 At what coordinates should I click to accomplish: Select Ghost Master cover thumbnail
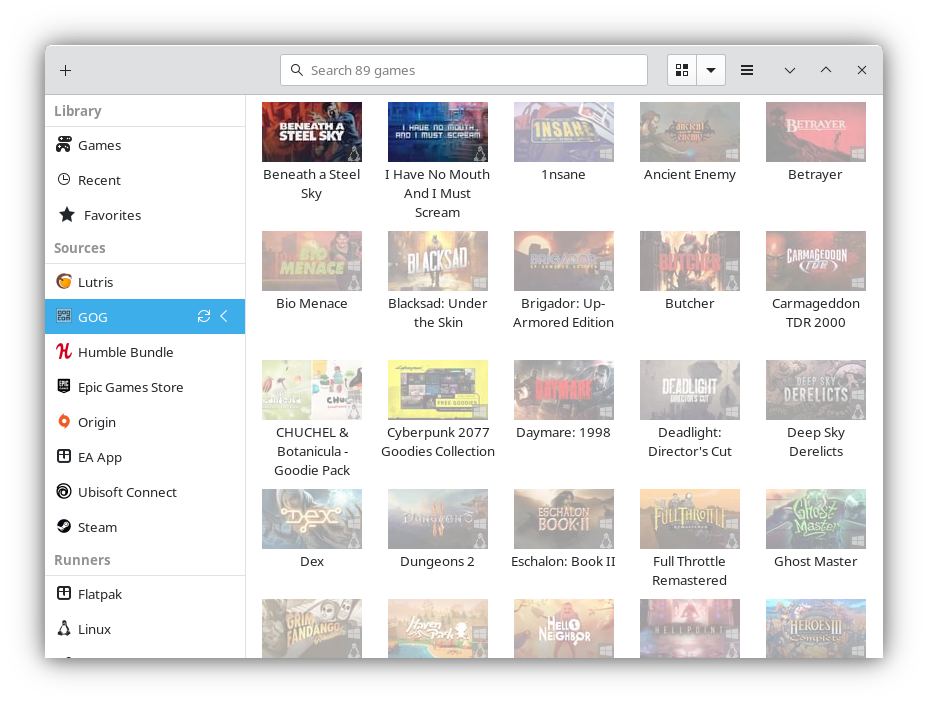pyautogui.click(x=816, y=519)
